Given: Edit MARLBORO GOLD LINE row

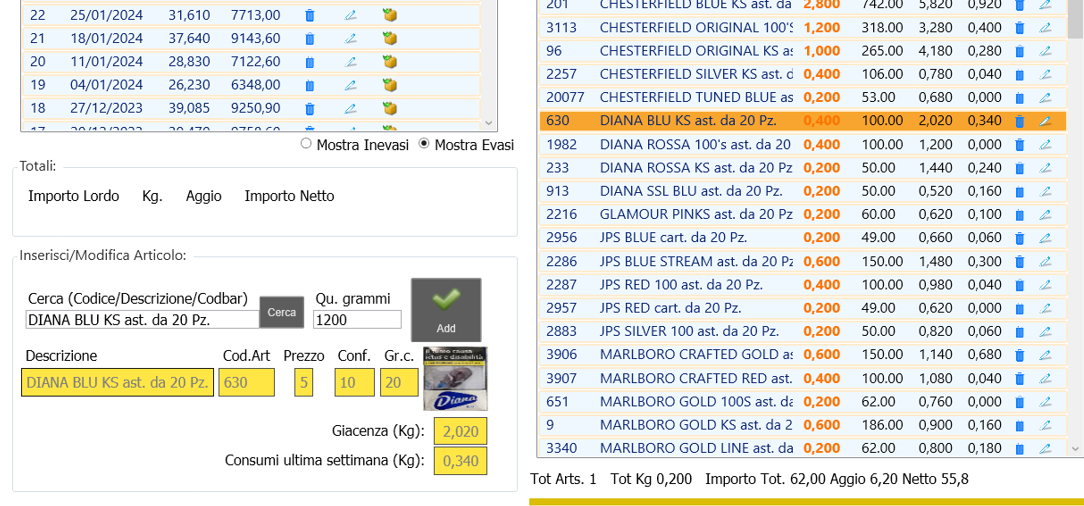Looking at the screenshot, I should click(x=1045, y=449).
